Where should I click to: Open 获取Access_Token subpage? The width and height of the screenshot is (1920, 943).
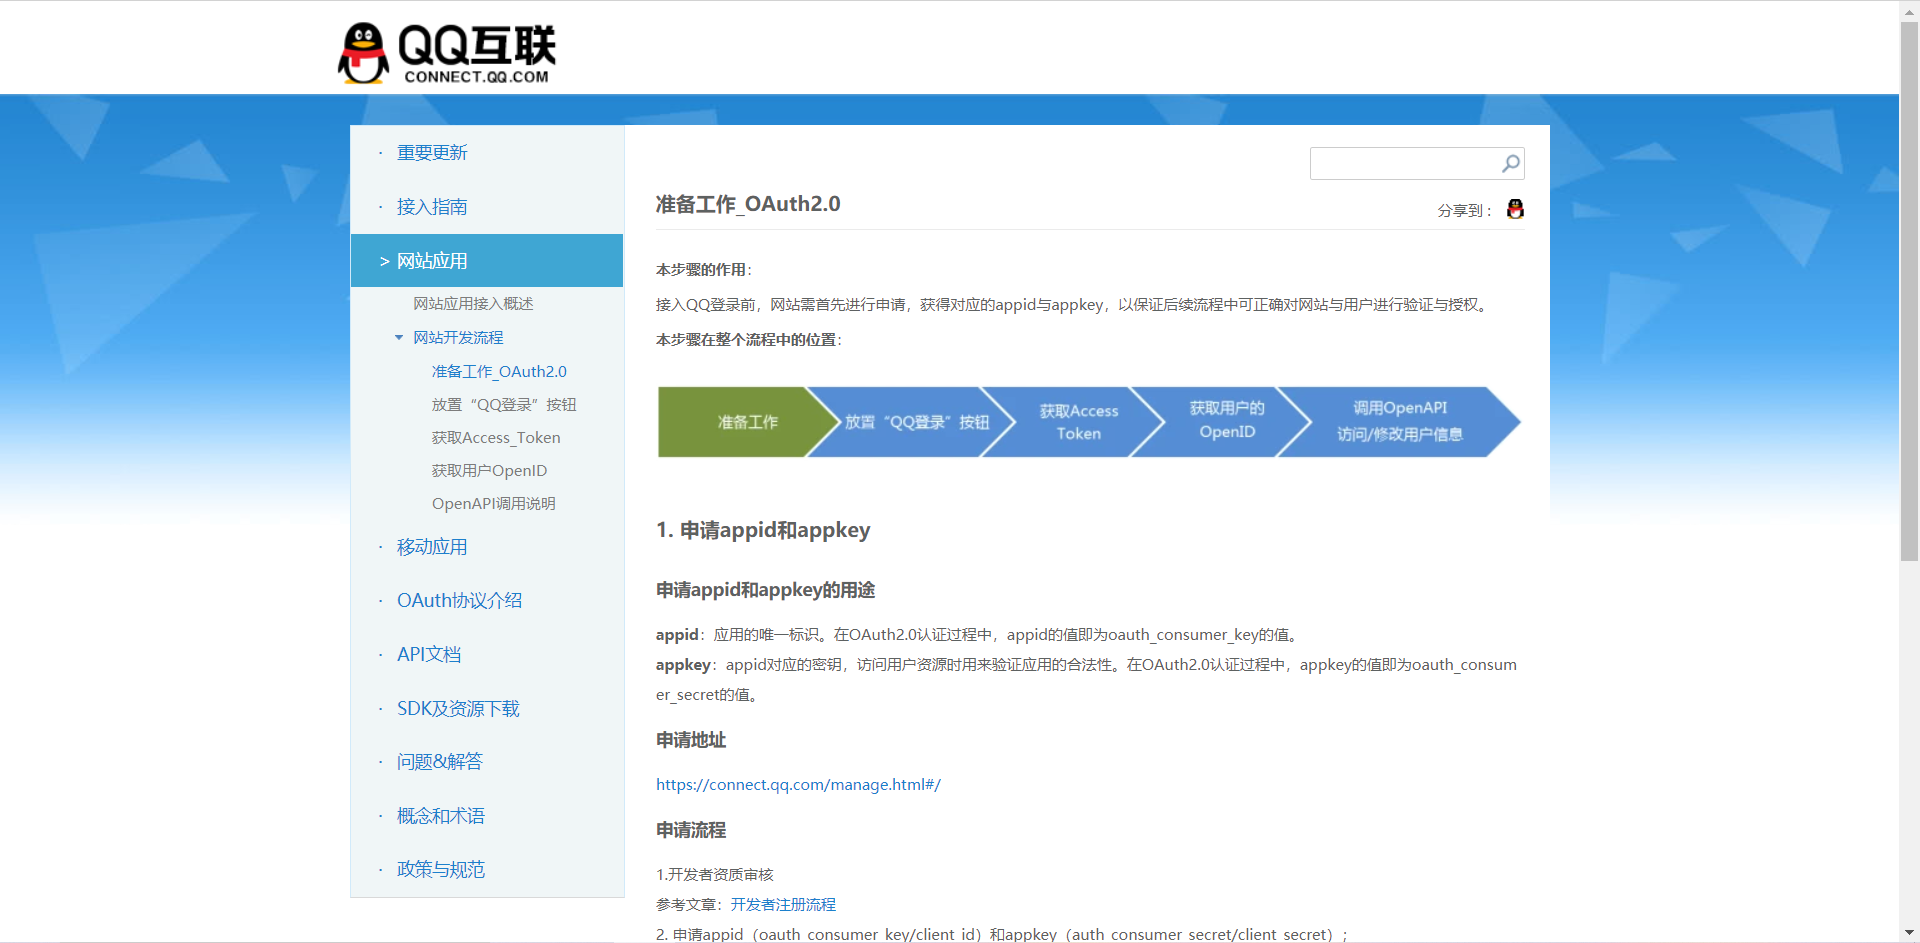496,438
